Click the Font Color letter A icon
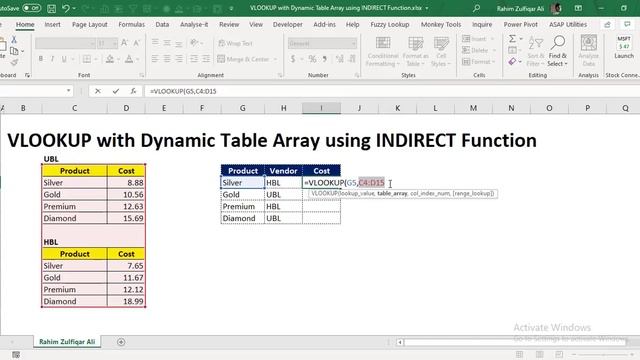This screenshot has width=640, height=360. [x=129, y=59]
